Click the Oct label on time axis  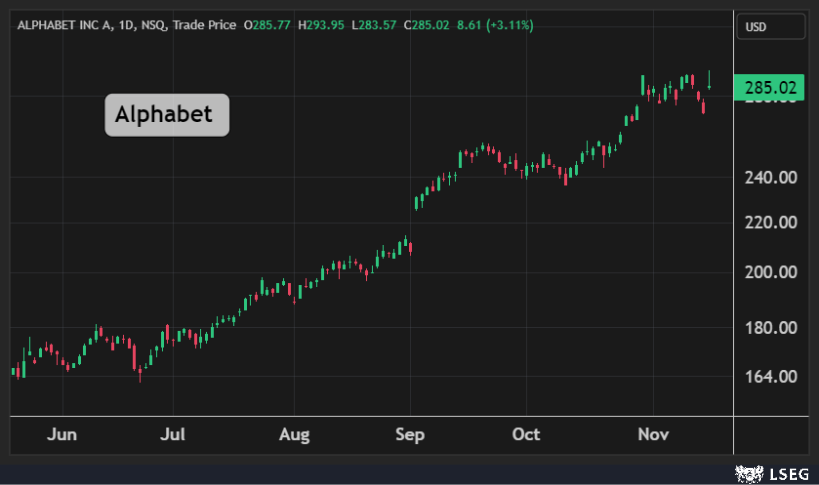pos(526,435)
